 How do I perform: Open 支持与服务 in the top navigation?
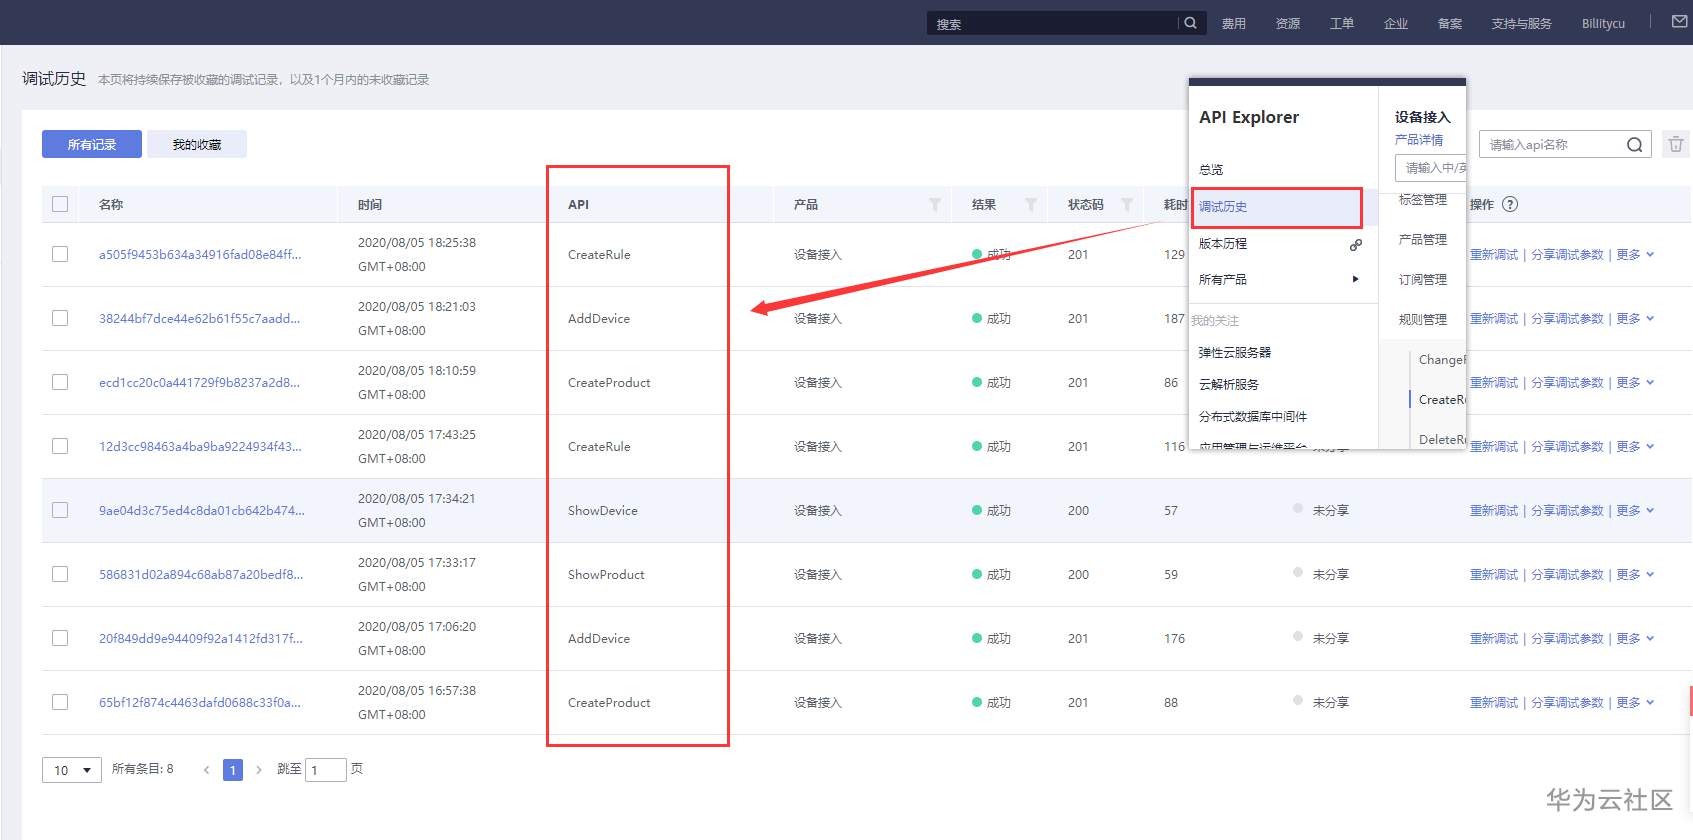click(x=1522, y=23)
